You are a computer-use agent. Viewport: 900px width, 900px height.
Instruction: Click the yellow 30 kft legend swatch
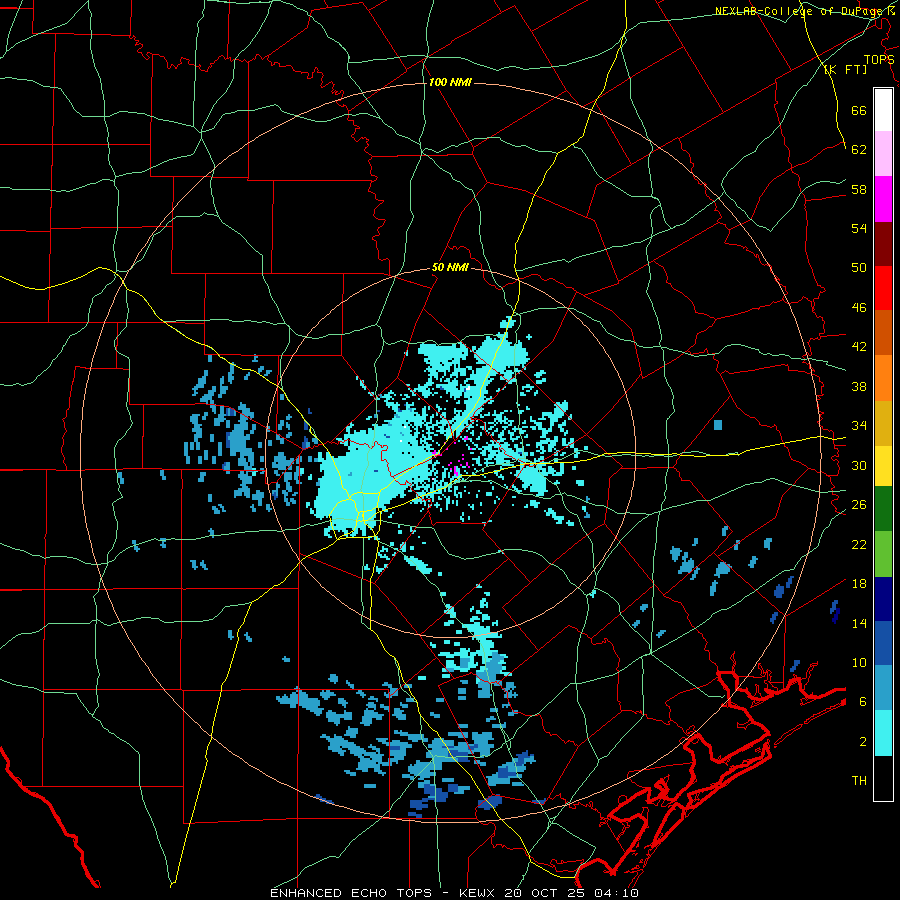pos(883,466)
